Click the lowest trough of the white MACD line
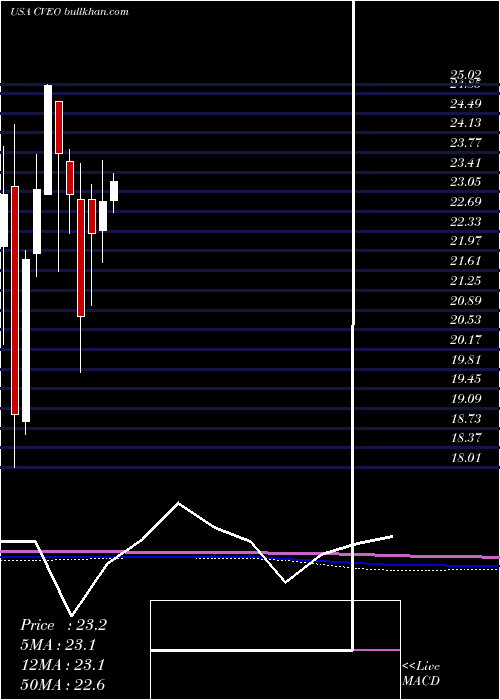500x700 pixels. (71, 615)
